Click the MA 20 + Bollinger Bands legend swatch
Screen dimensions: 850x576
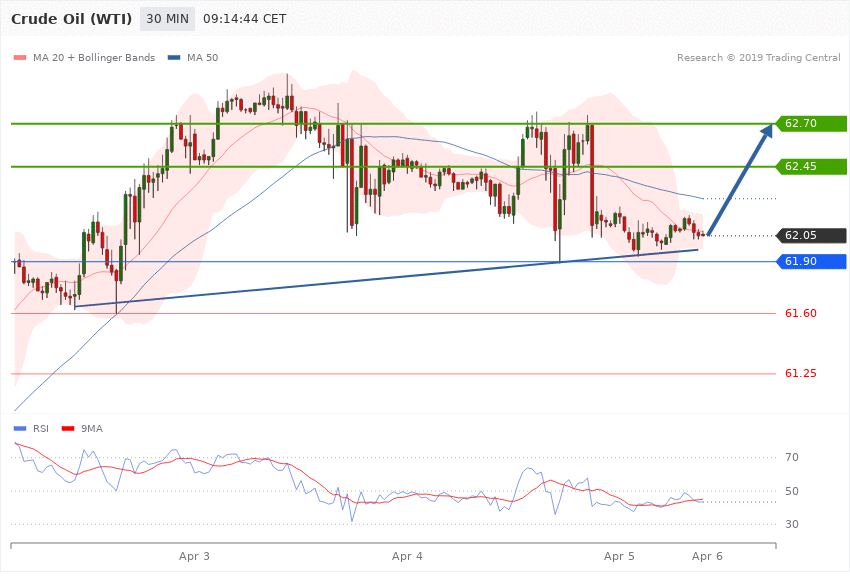(x=20, y=58)
